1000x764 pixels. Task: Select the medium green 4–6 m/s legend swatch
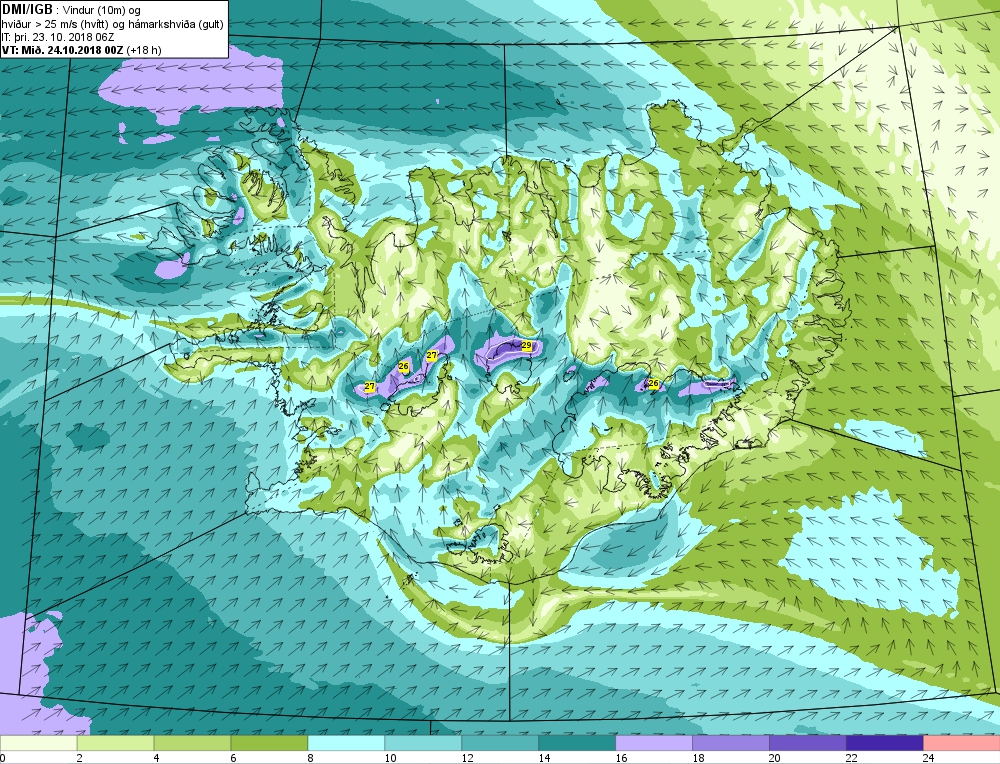[193, 743]
